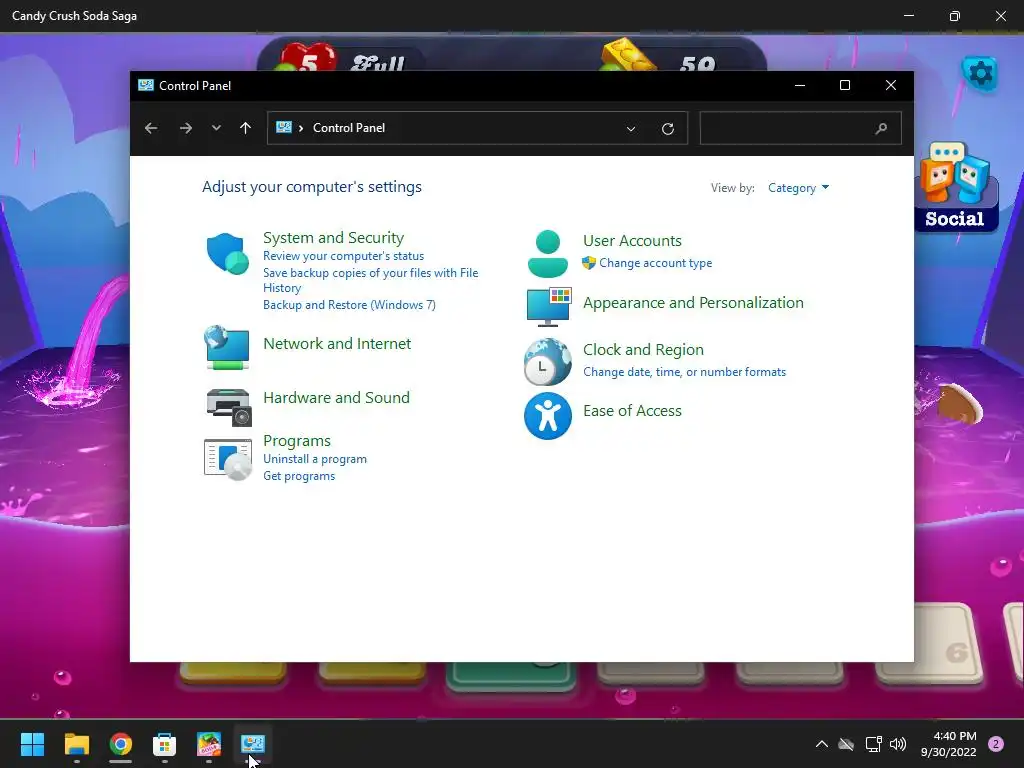
Task: Click Change date, time, or number formats
Action: (x=684, y=372)
